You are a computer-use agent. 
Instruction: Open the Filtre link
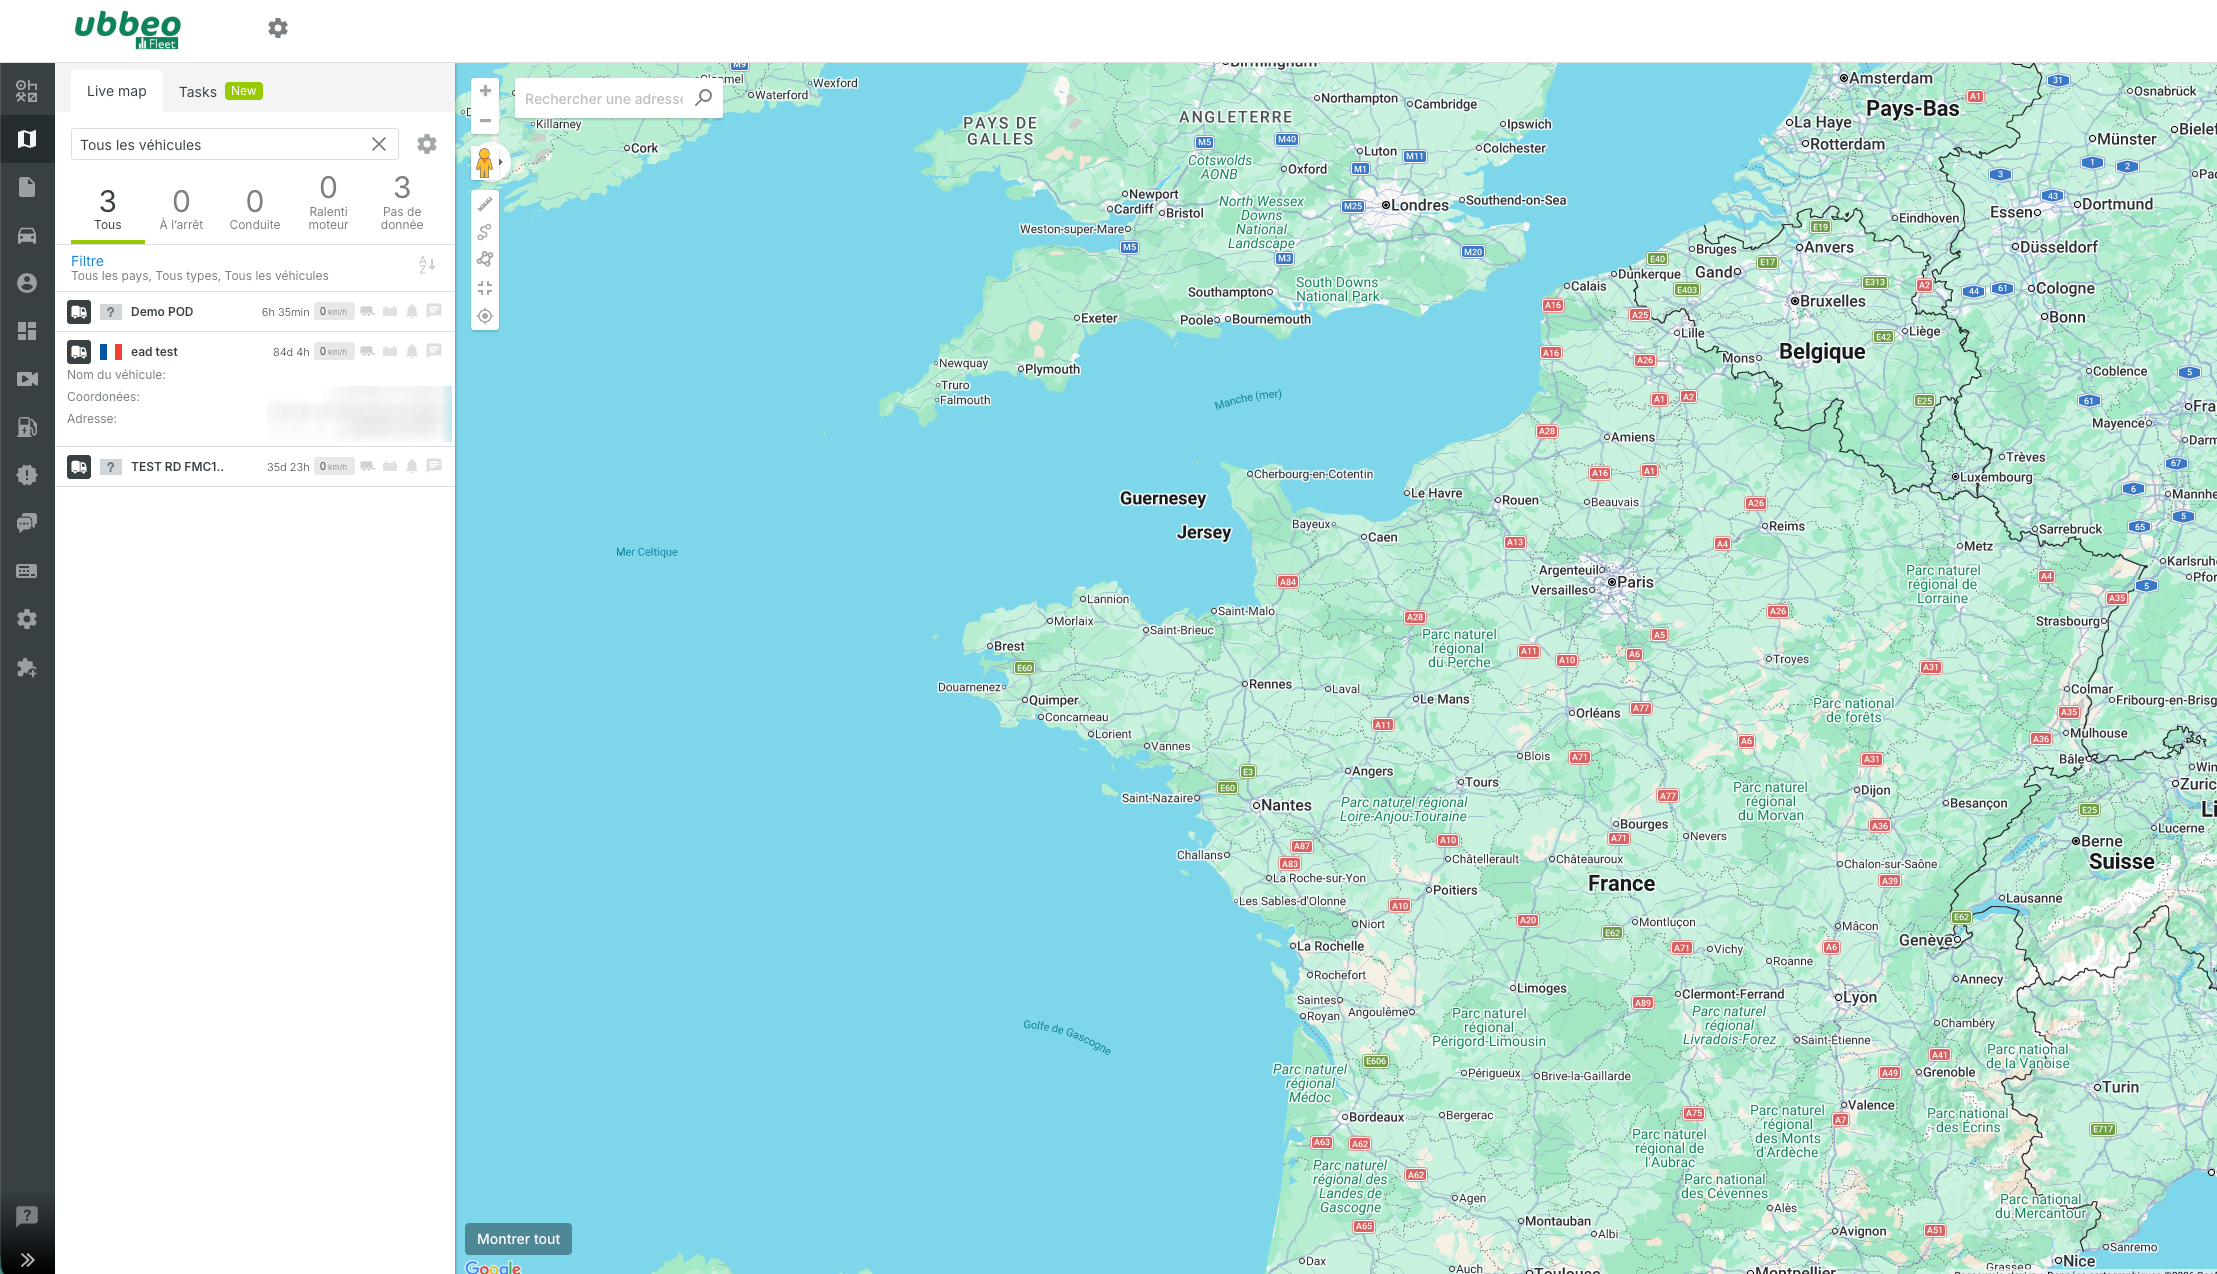(87, 261)
